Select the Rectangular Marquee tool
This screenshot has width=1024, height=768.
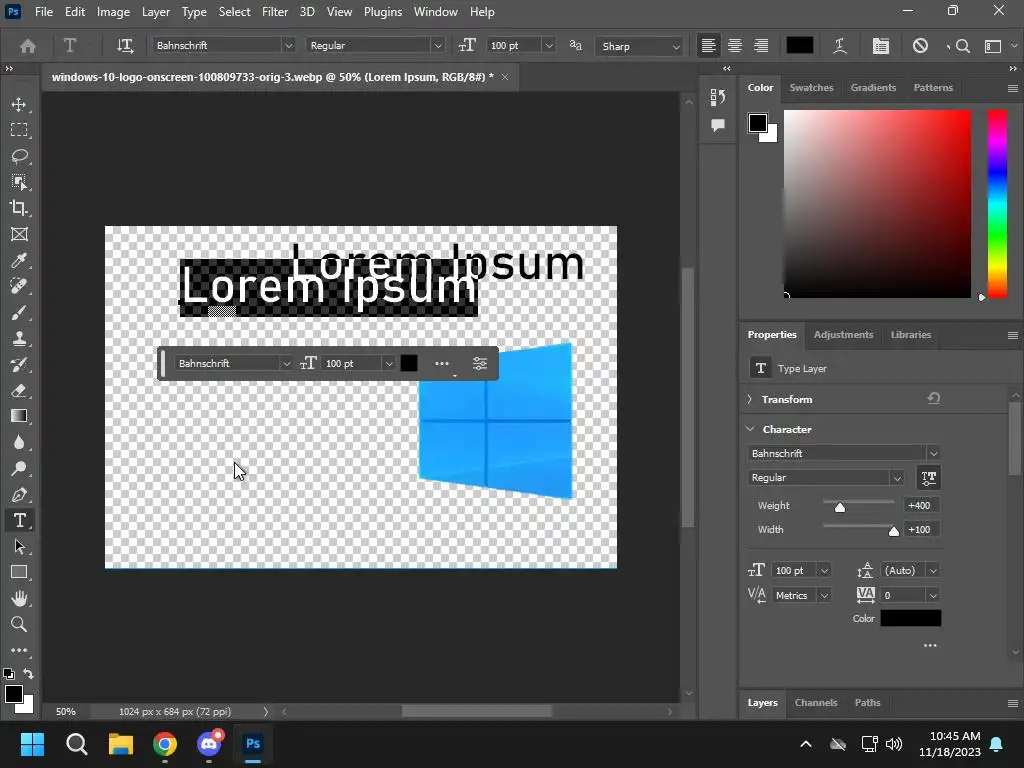(19, 130)
